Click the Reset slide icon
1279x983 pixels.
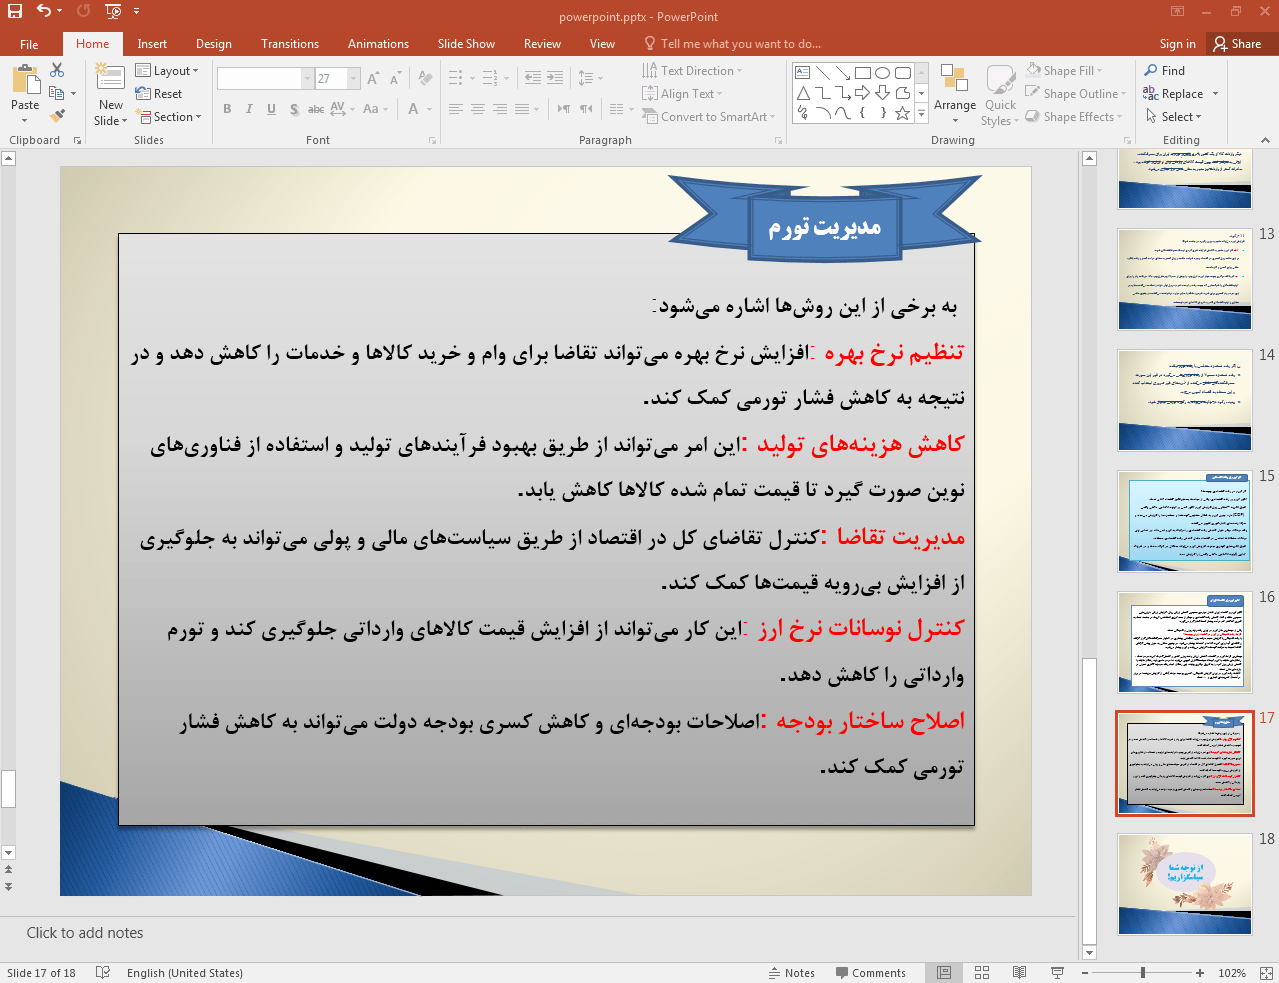point(159,94)
